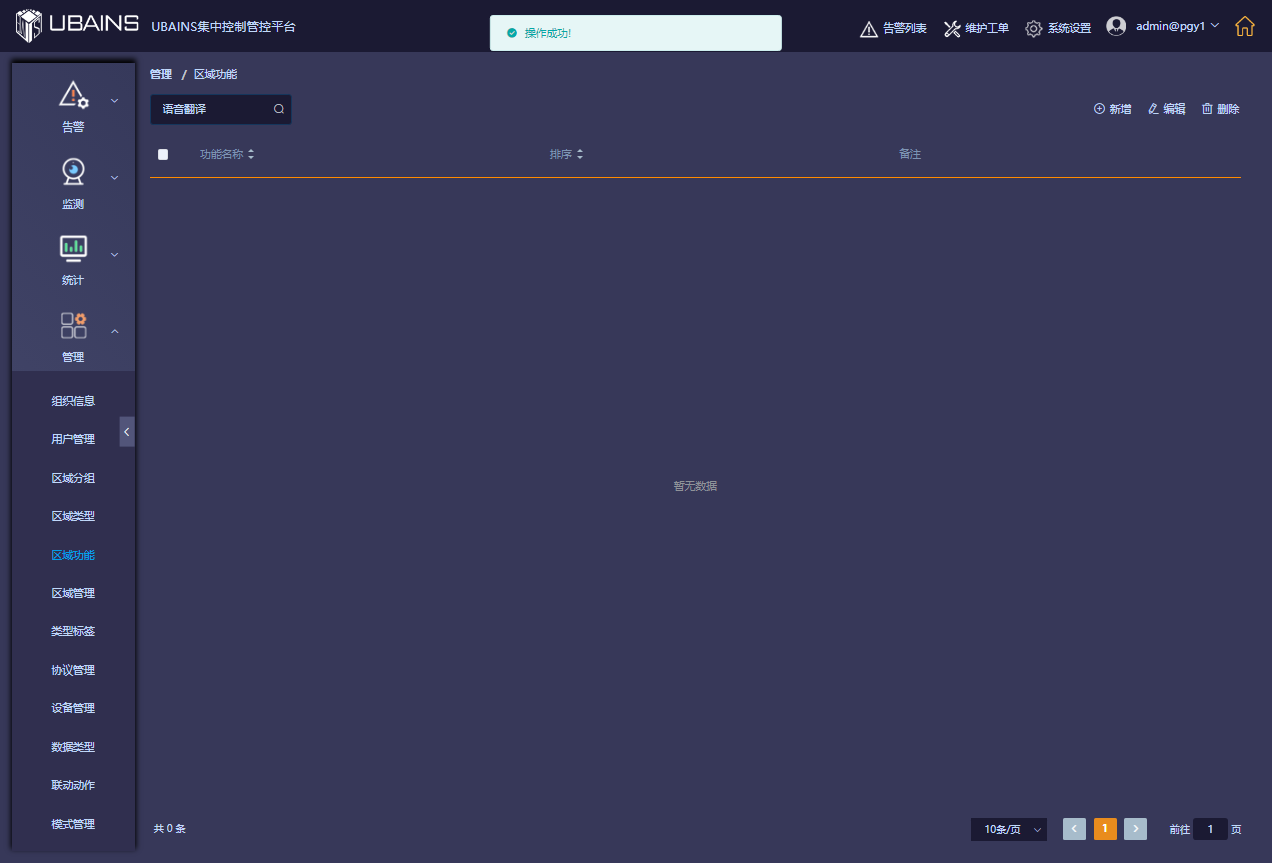
Task: Click the go-to page number field
Action: (1210, 829)
